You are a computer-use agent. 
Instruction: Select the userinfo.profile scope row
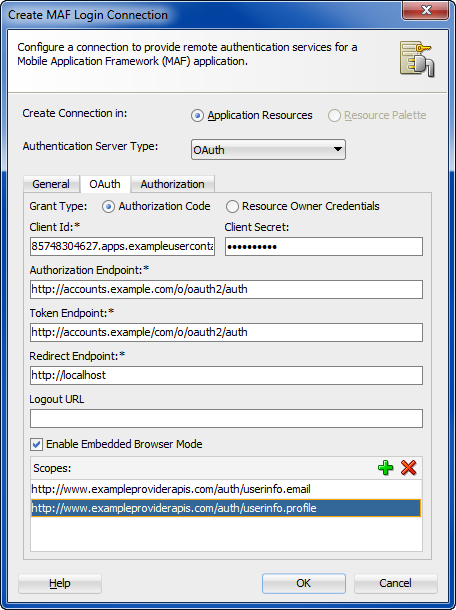point(226,508)
